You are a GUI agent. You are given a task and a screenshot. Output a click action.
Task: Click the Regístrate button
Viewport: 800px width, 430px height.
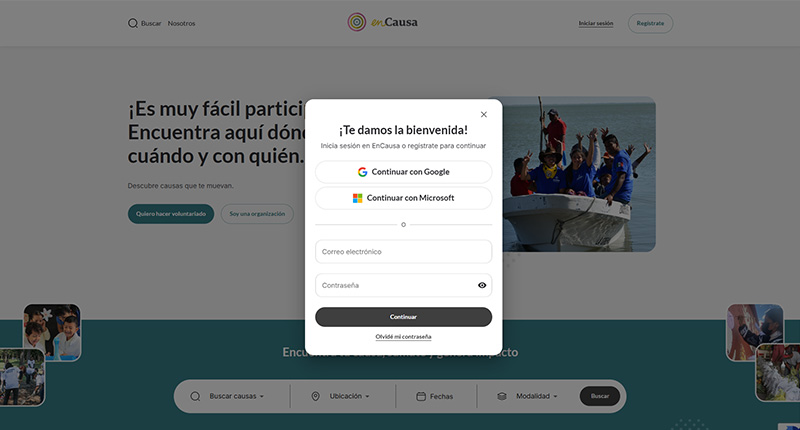(x=650, y=23)
